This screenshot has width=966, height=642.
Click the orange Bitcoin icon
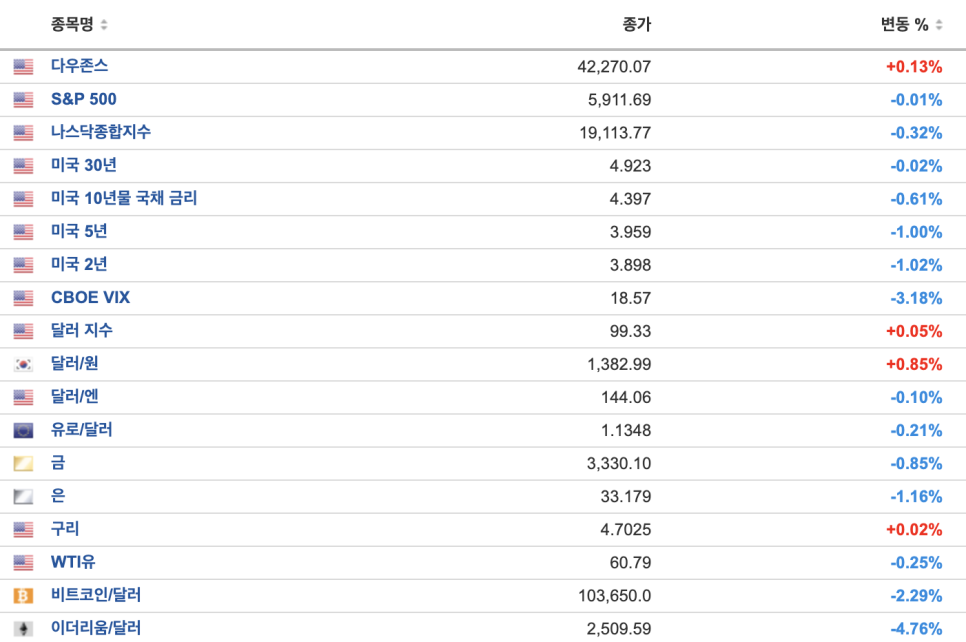[x=23, y=595]
